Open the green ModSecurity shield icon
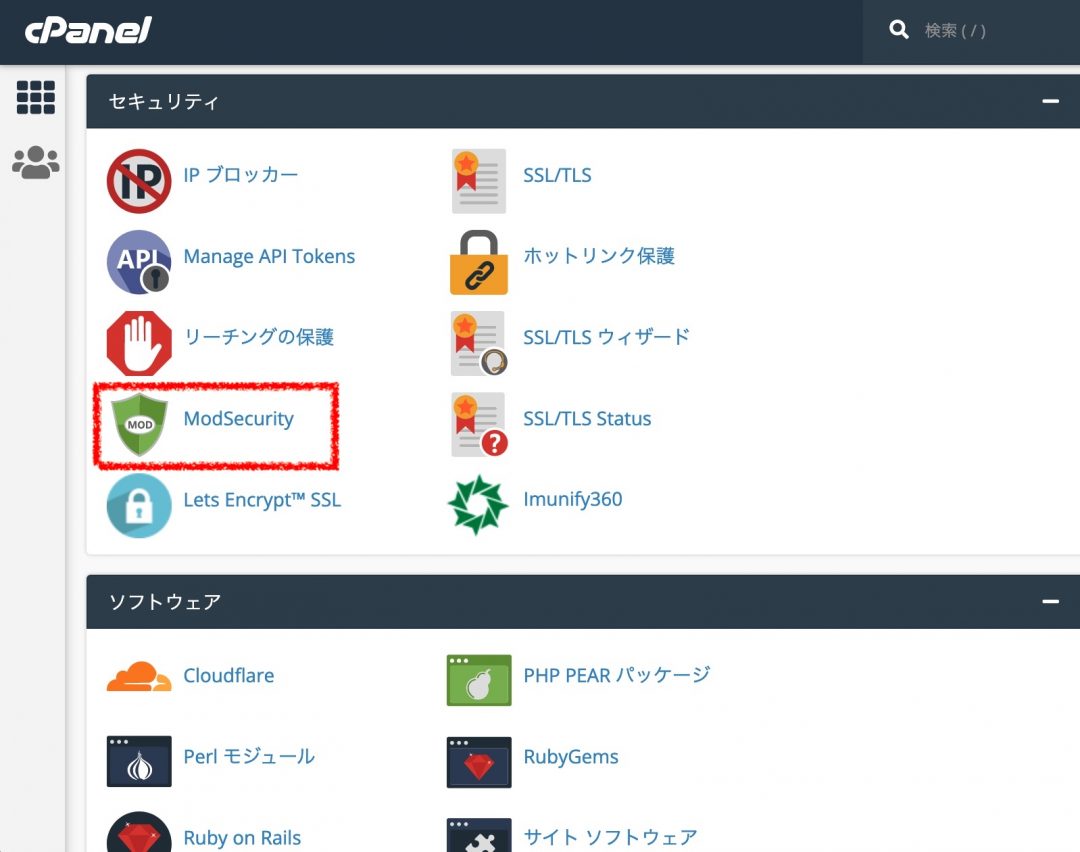This screenshot has width=1080, height=852. tap(139, 424)
